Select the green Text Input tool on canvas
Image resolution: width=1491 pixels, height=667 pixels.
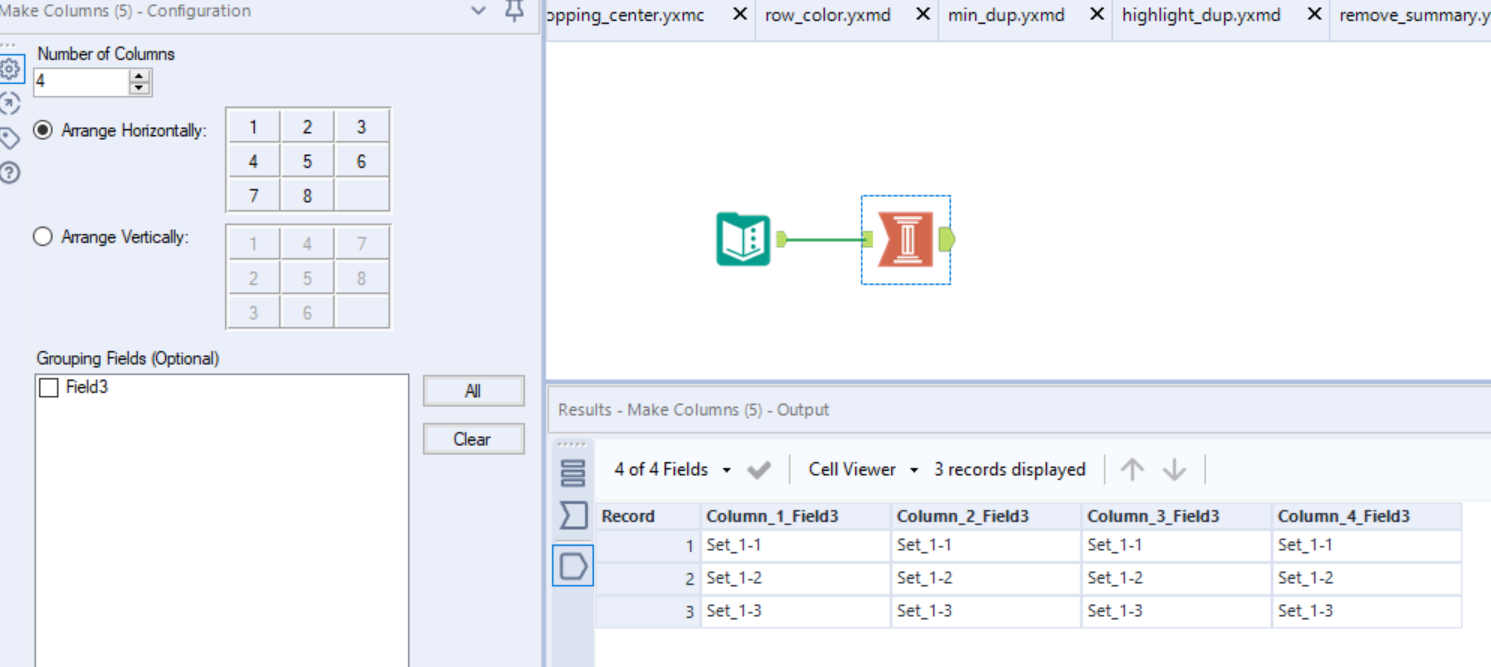[x=742, y=239]
